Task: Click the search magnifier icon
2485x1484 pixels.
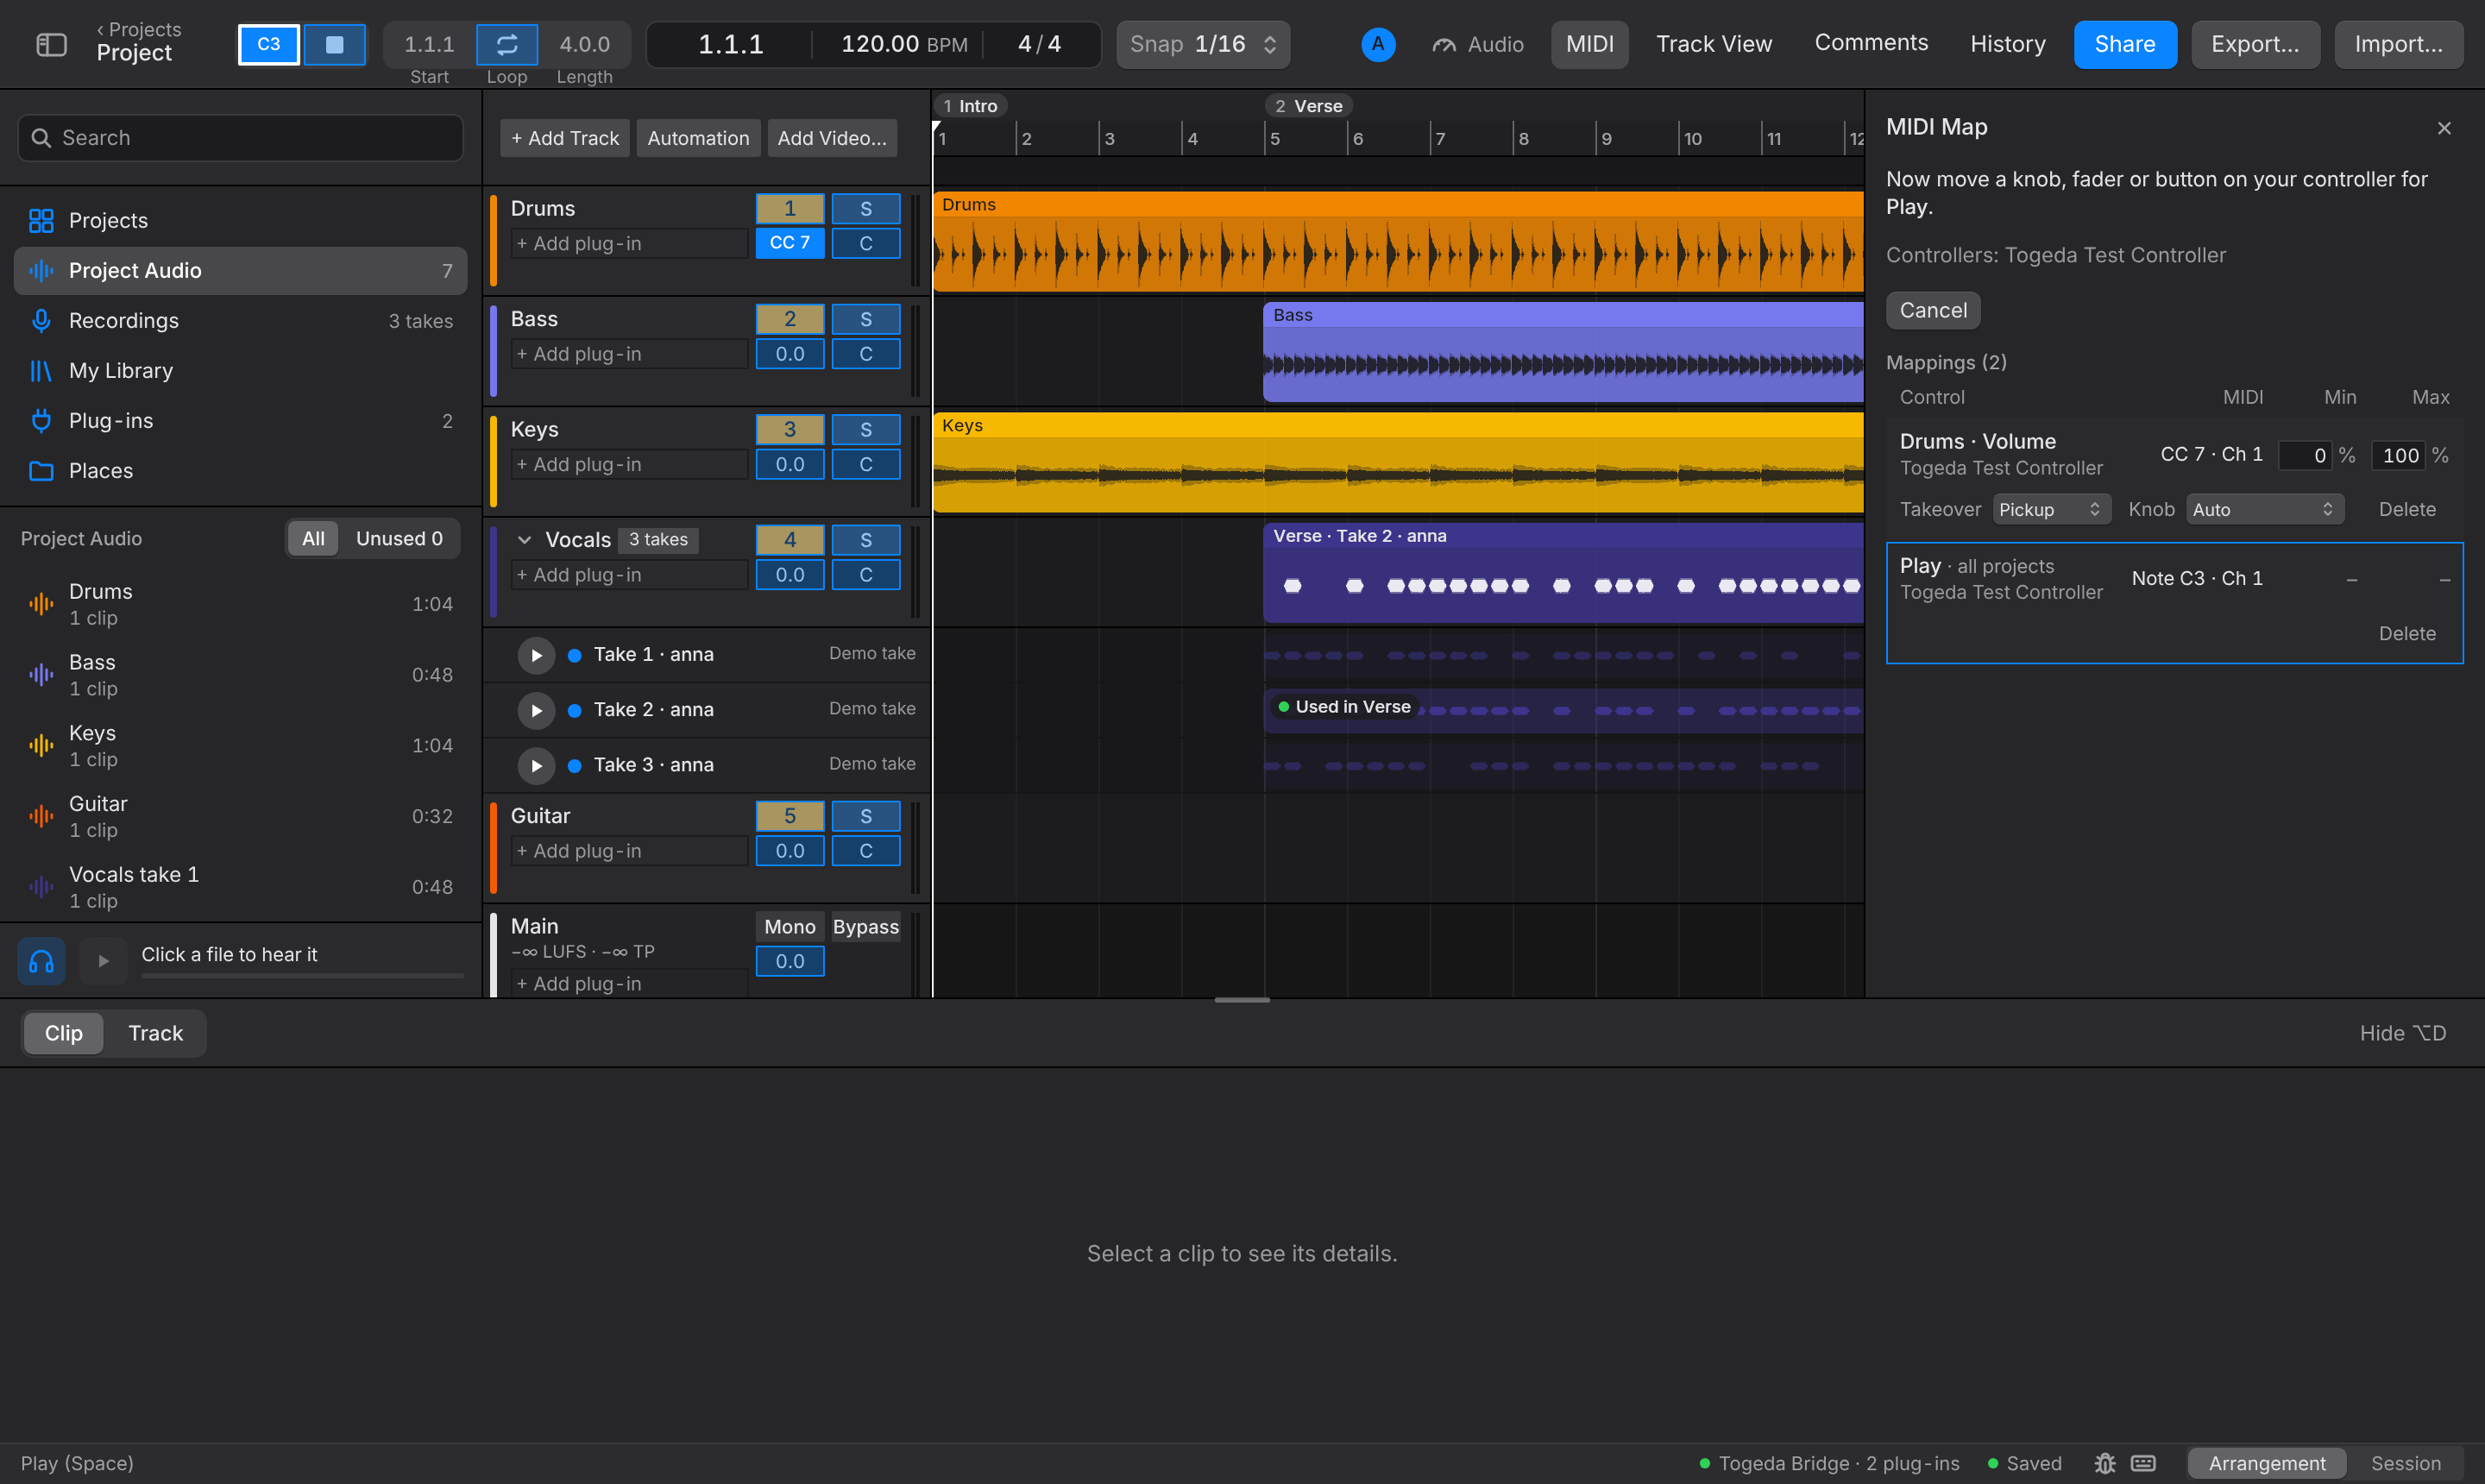Action: point(41,138)
